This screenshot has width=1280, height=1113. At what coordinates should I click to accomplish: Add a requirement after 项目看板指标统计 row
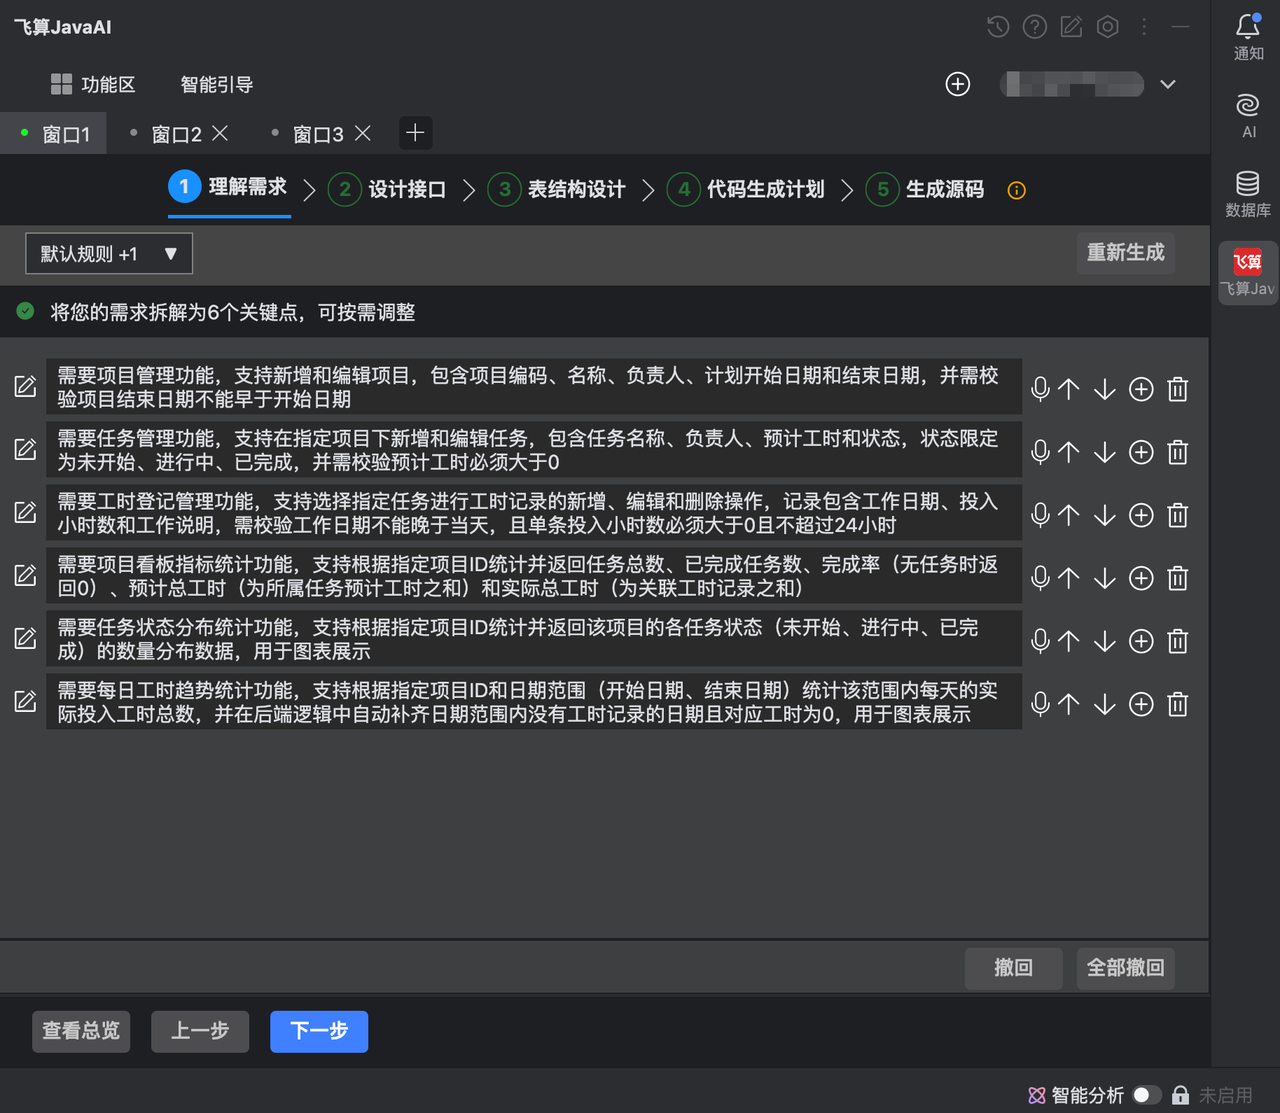click(1141, 578)
